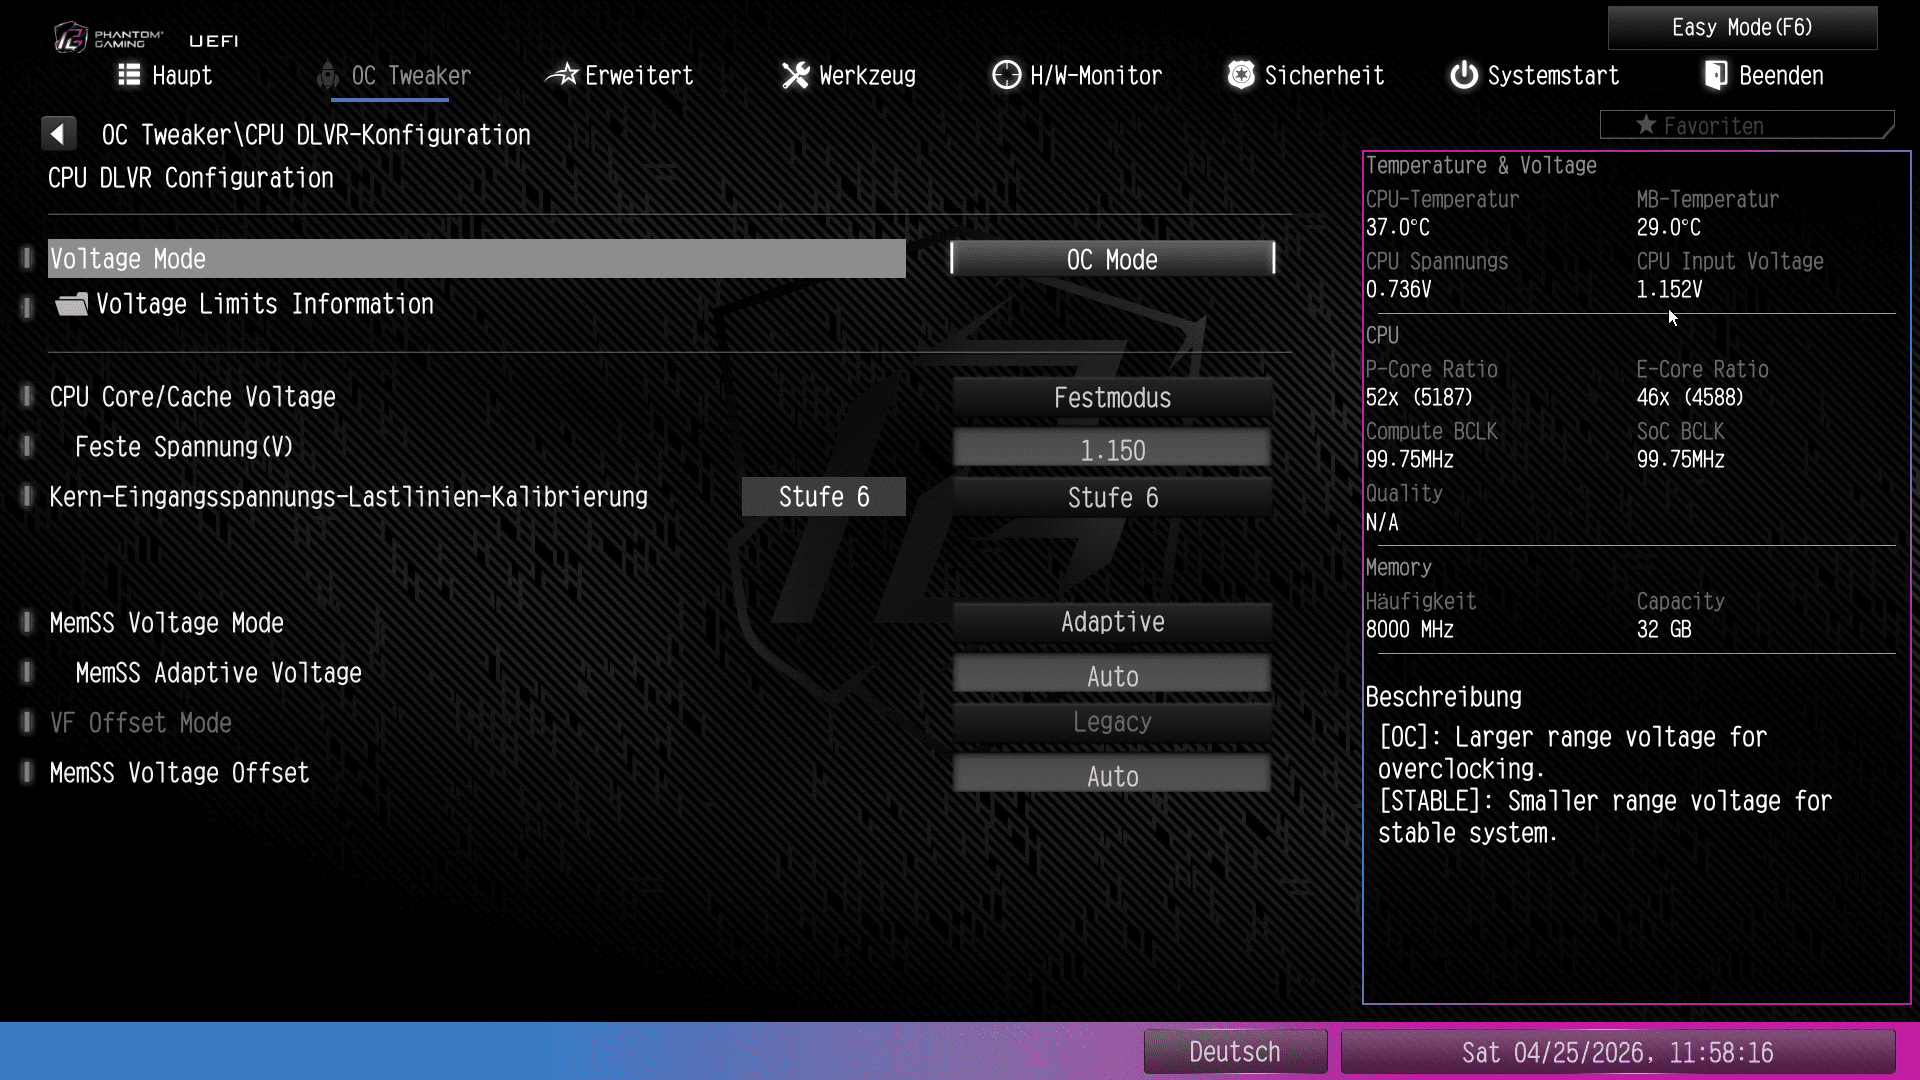Open the Lastlinien-Kalibrierung Stufe 6 dropdown
Viewport: 1920px width, 1080px height.
coord(1112,498)
